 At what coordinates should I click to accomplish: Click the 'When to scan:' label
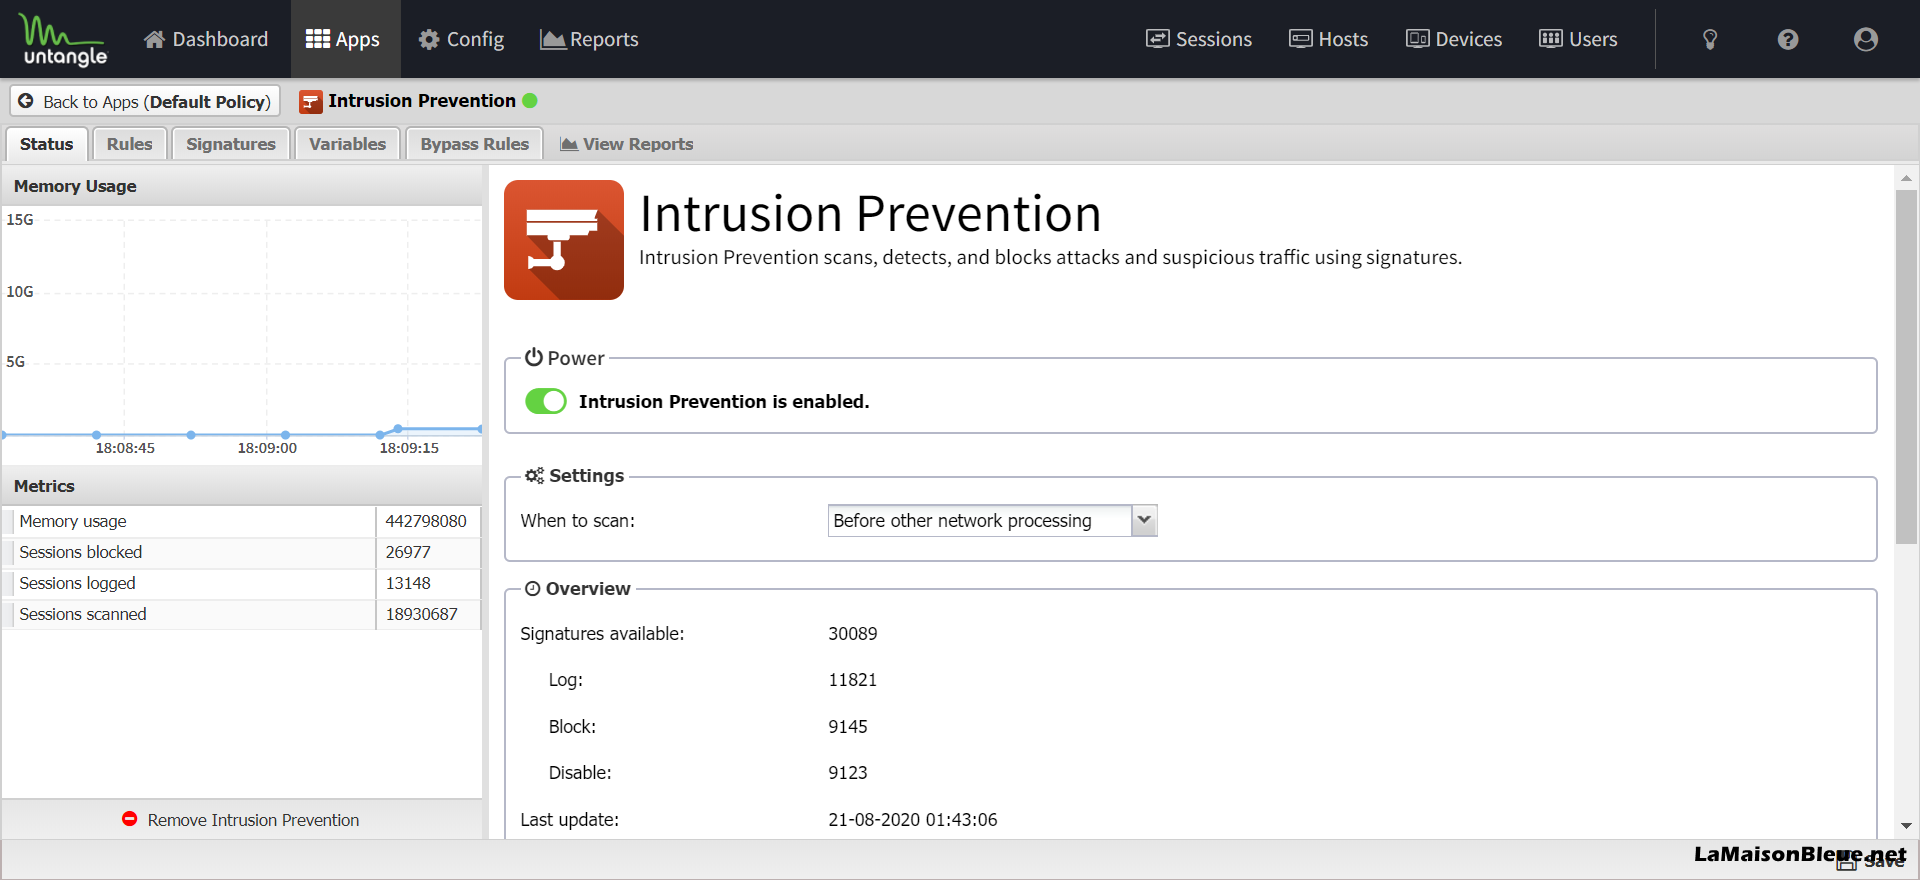click(578, 521)
